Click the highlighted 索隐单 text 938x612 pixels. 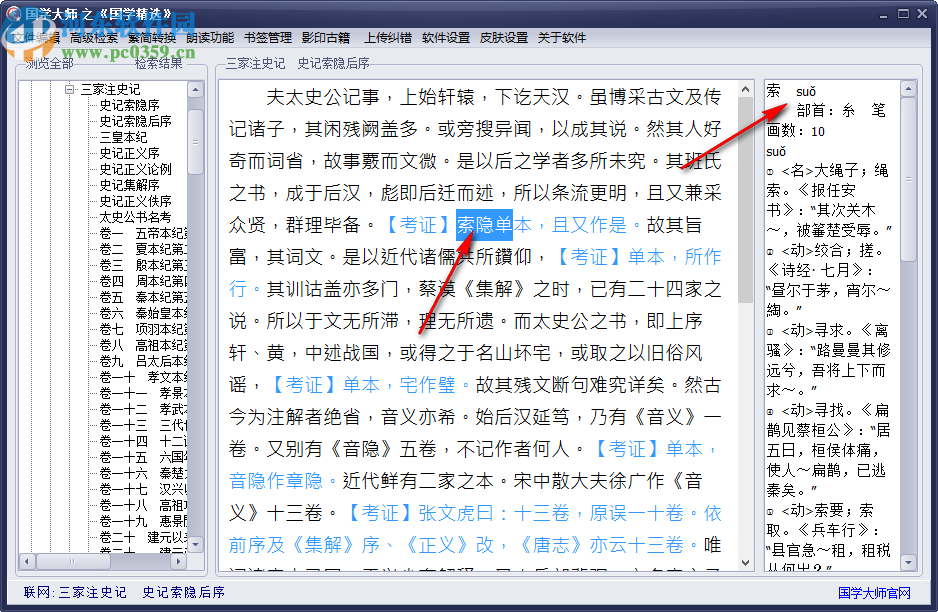(x=486, y=225)
